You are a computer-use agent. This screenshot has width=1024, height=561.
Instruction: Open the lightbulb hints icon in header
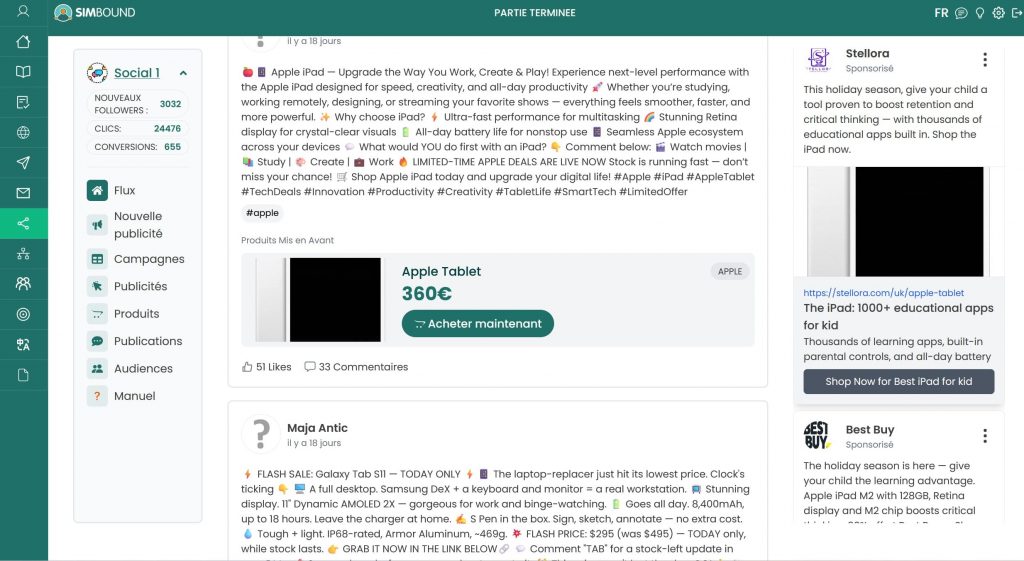coord(980,13)
